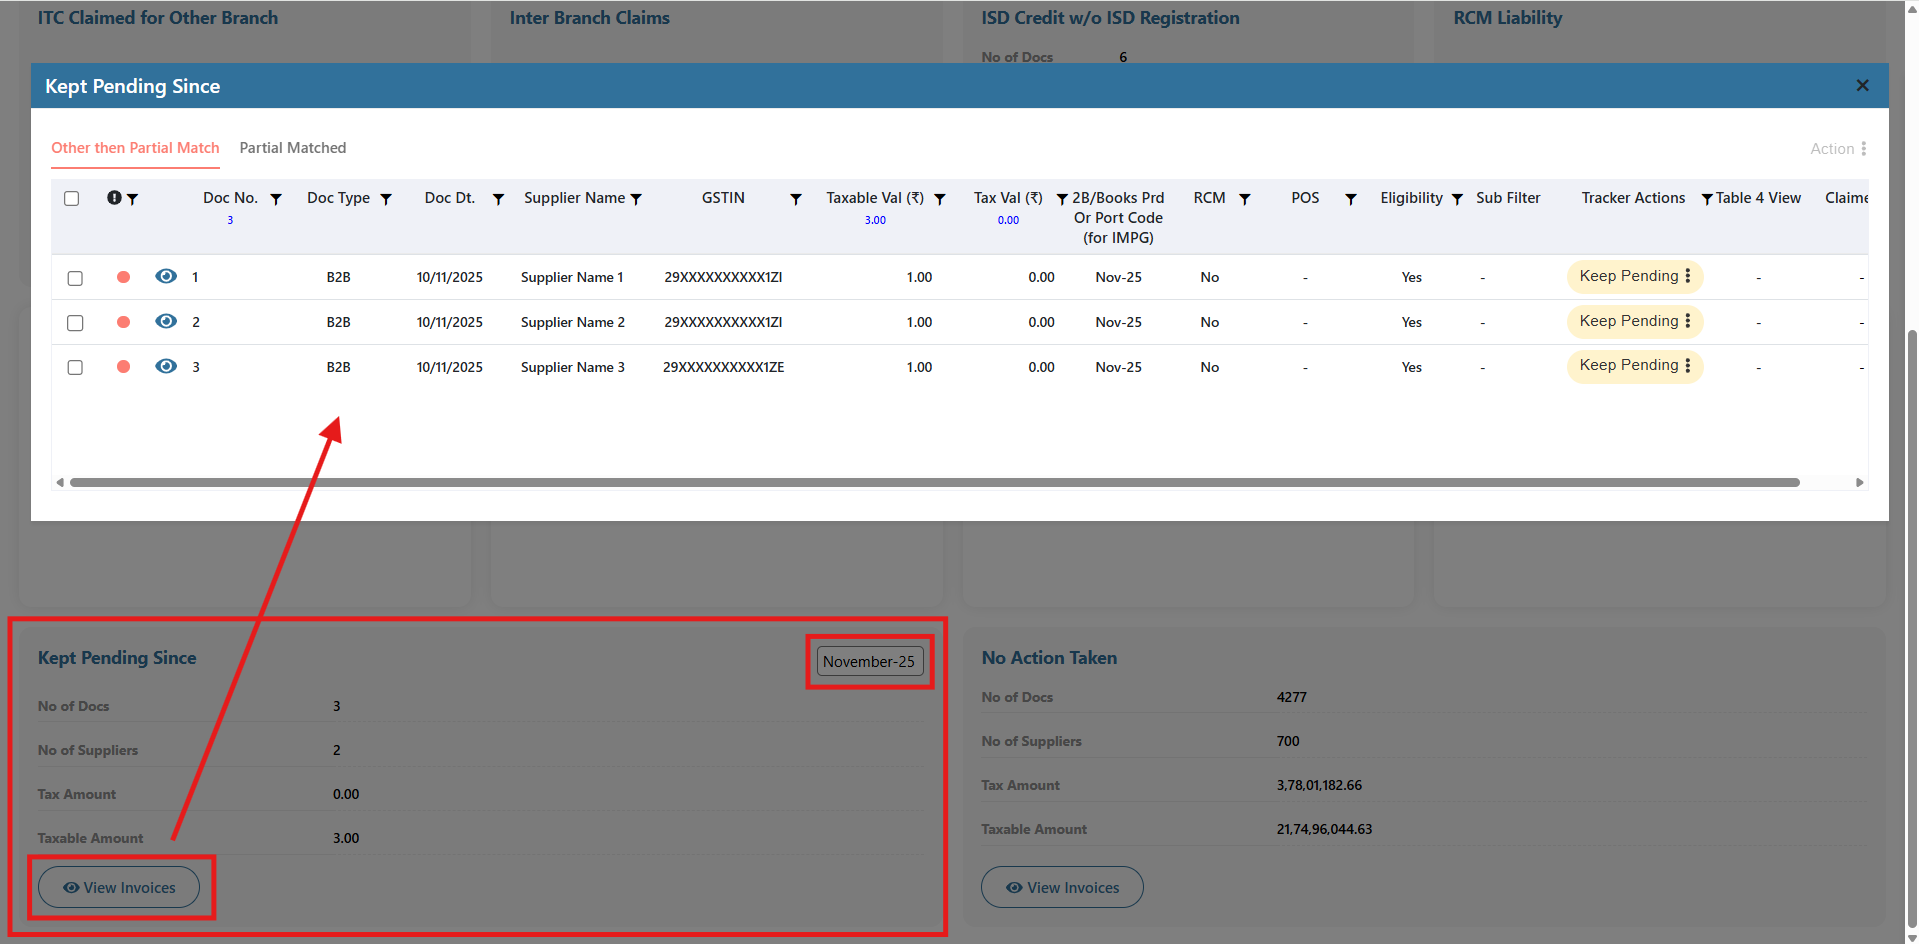The width and height of the screenshot is (1919, 944).
Task: Open Keep Pending options for Supplier Name 1
Action: click(1687, 276)
